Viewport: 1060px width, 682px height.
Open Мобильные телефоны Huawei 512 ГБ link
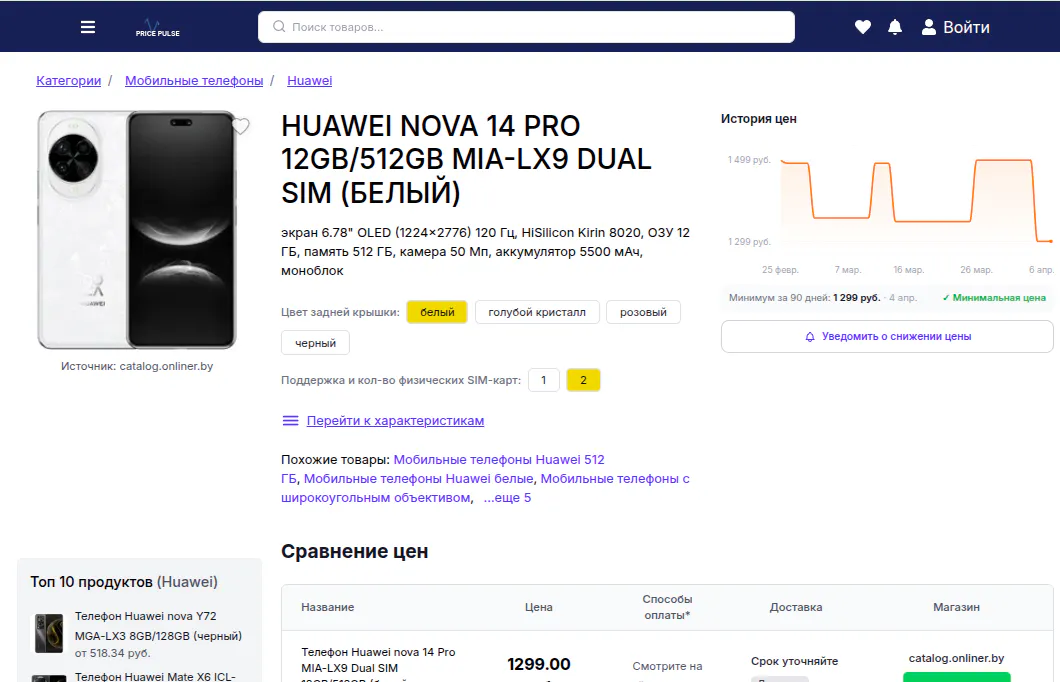499,460
